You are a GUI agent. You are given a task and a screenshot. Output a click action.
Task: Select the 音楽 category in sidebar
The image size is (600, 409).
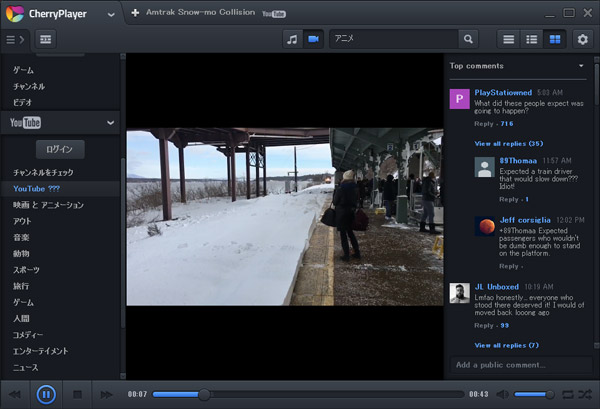point(21,237)
